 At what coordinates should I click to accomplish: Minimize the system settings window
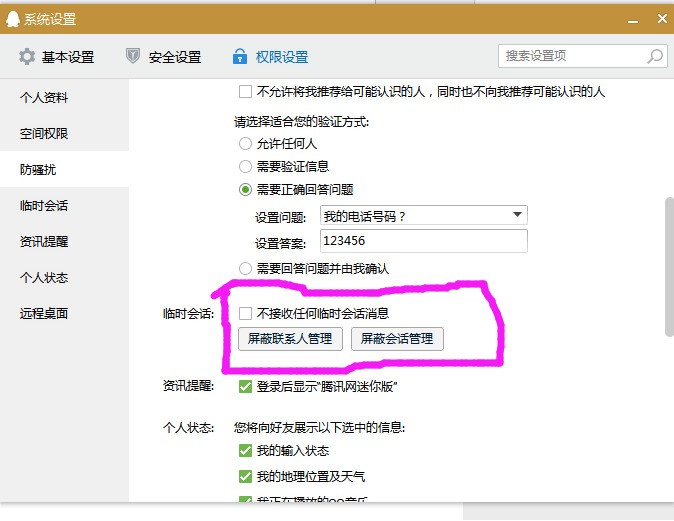pos(633,19)
